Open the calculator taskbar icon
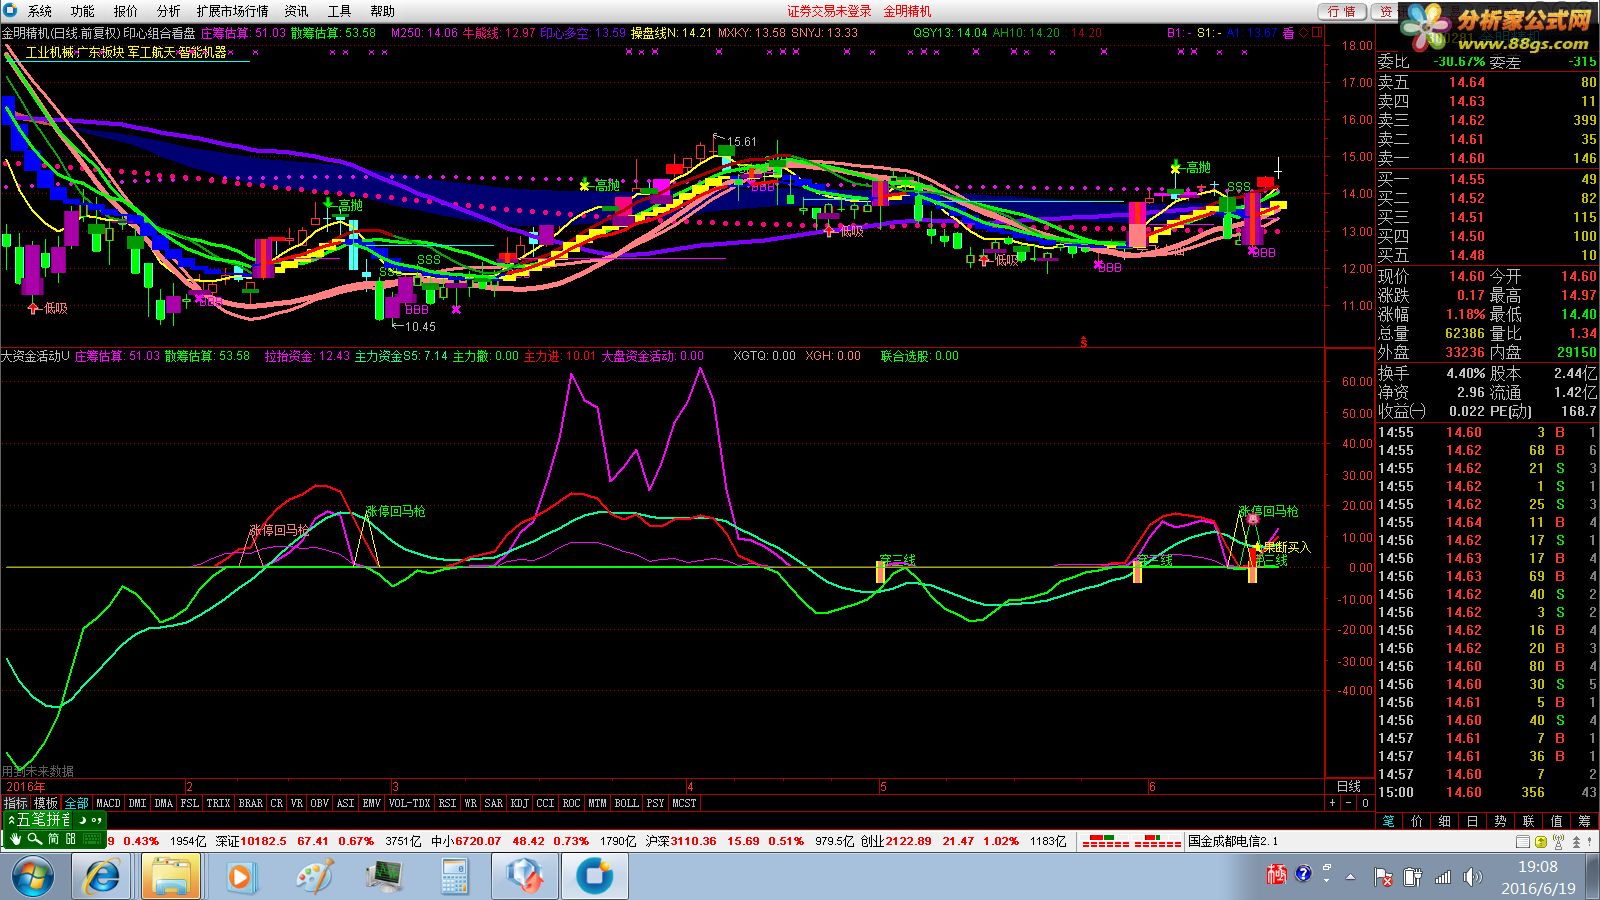Screen dimensions: 1600x900 (x=454, y=877)
